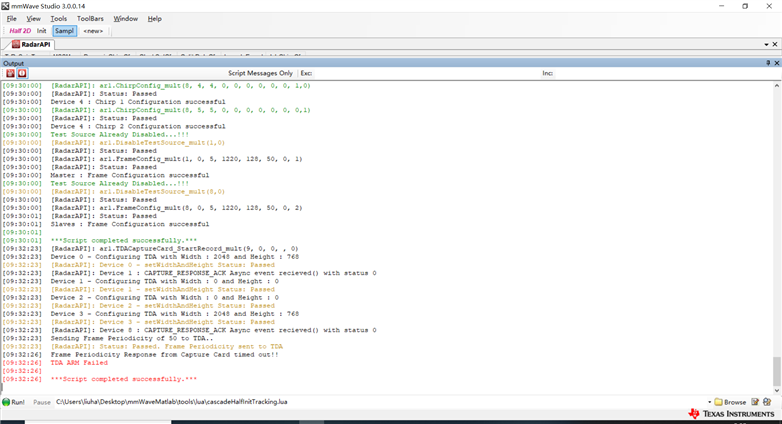Toggle Script Messages Only filter
782x424 pixels.
click(x=260, y=73)
